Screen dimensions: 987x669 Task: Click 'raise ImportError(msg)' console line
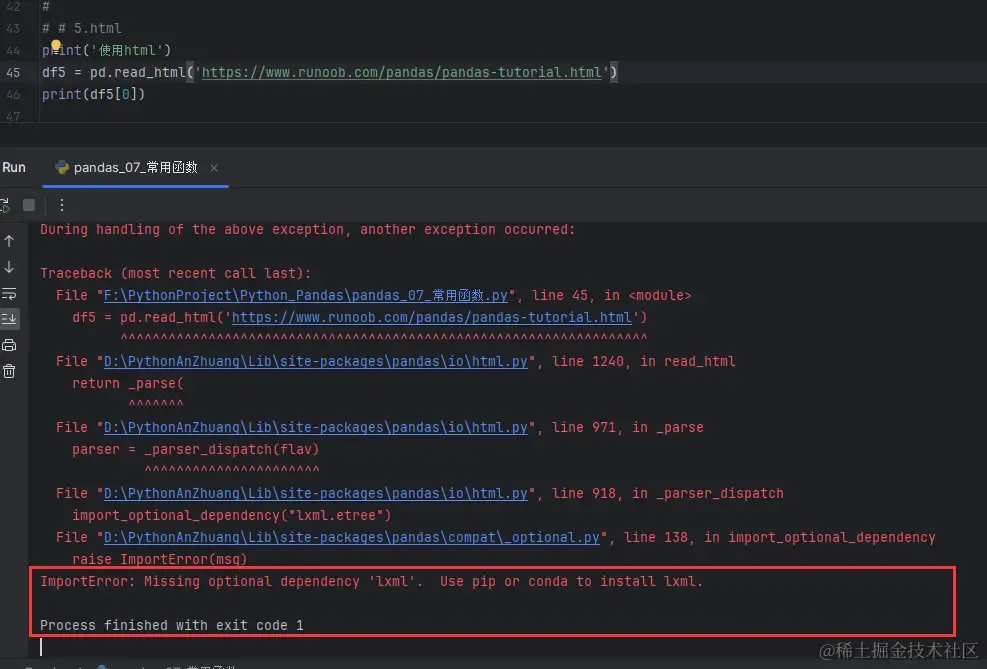(x=159, y=559)
